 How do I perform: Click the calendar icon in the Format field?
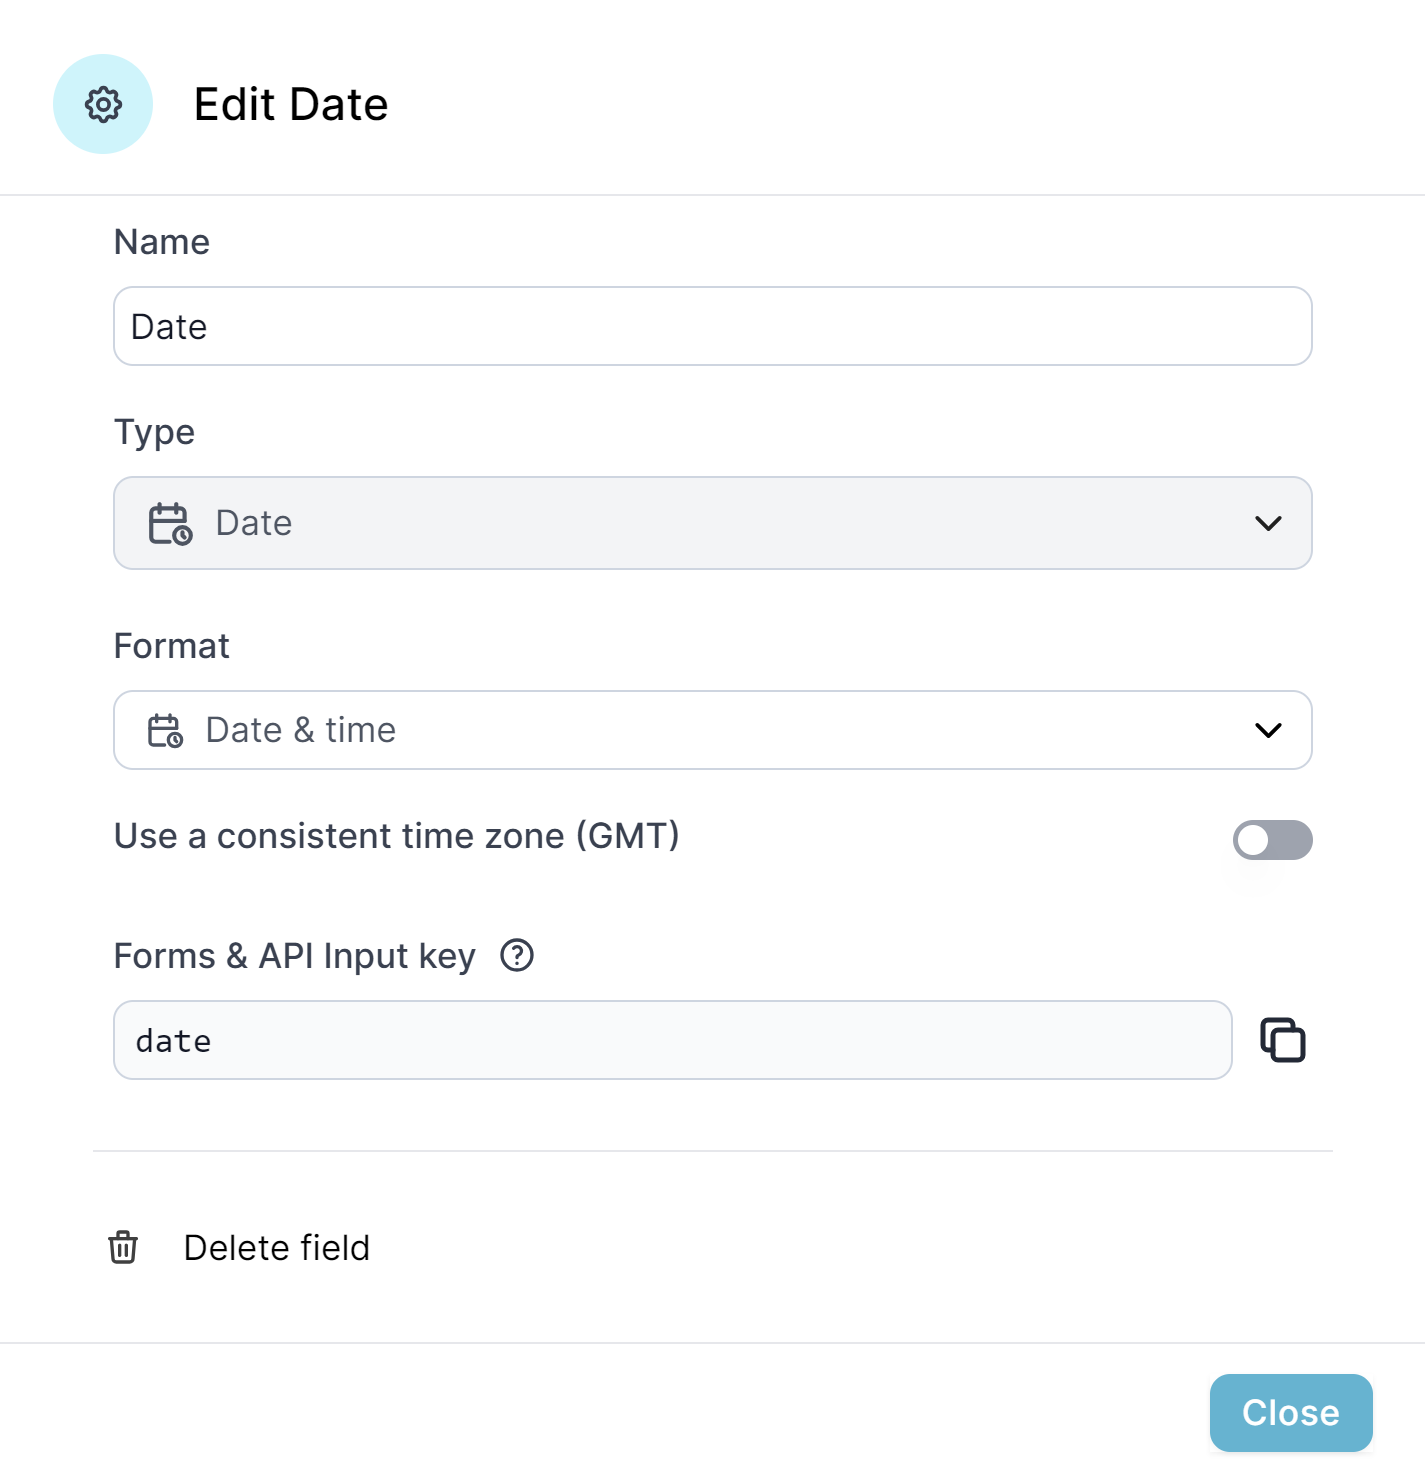point(166,731)
